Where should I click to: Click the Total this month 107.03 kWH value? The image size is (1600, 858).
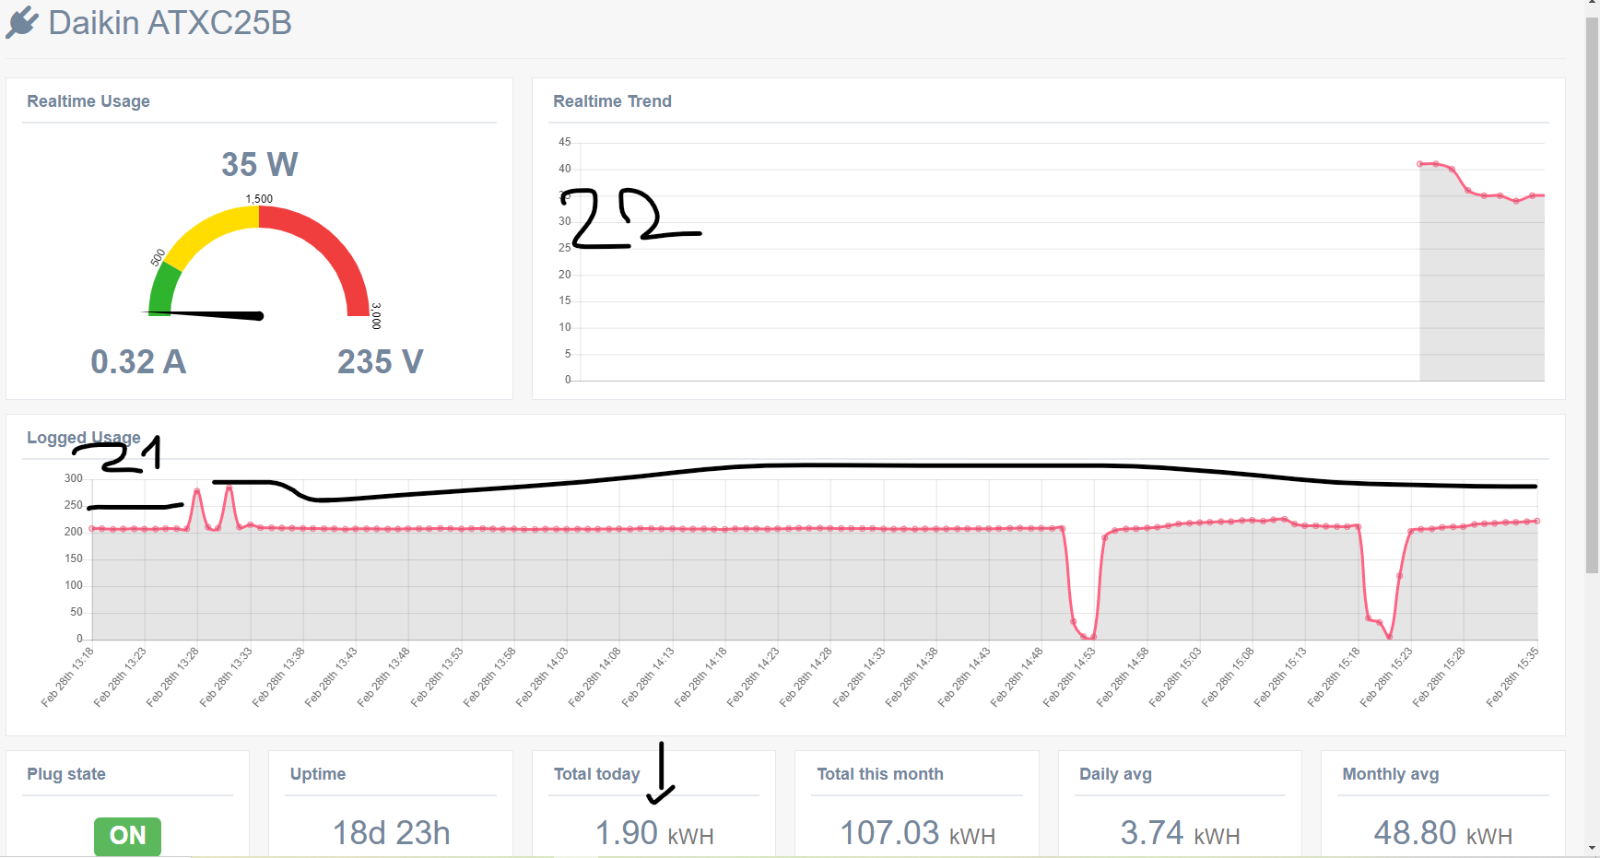tap(917, 833)
